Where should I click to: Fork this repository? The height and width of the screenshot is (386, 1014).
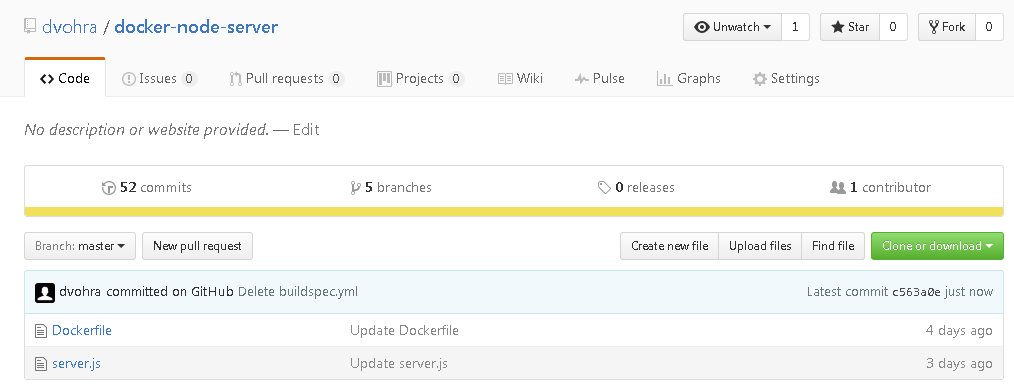[x=947, y=27]
